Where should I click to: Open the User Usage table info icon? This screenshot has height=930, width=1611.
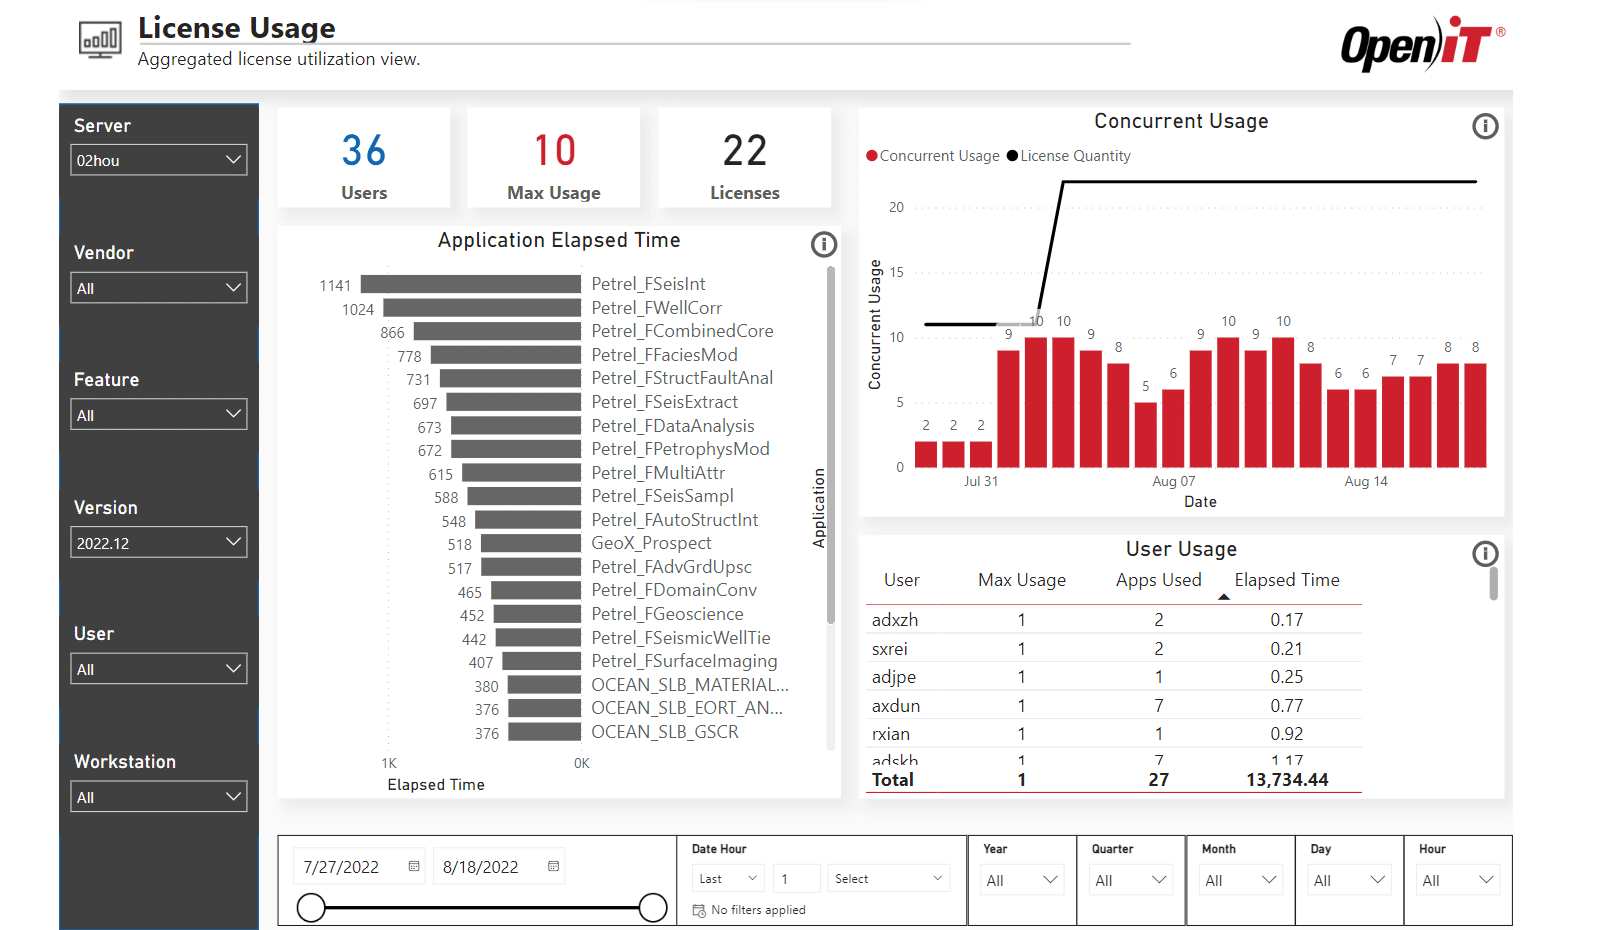tap(1485, 553)
